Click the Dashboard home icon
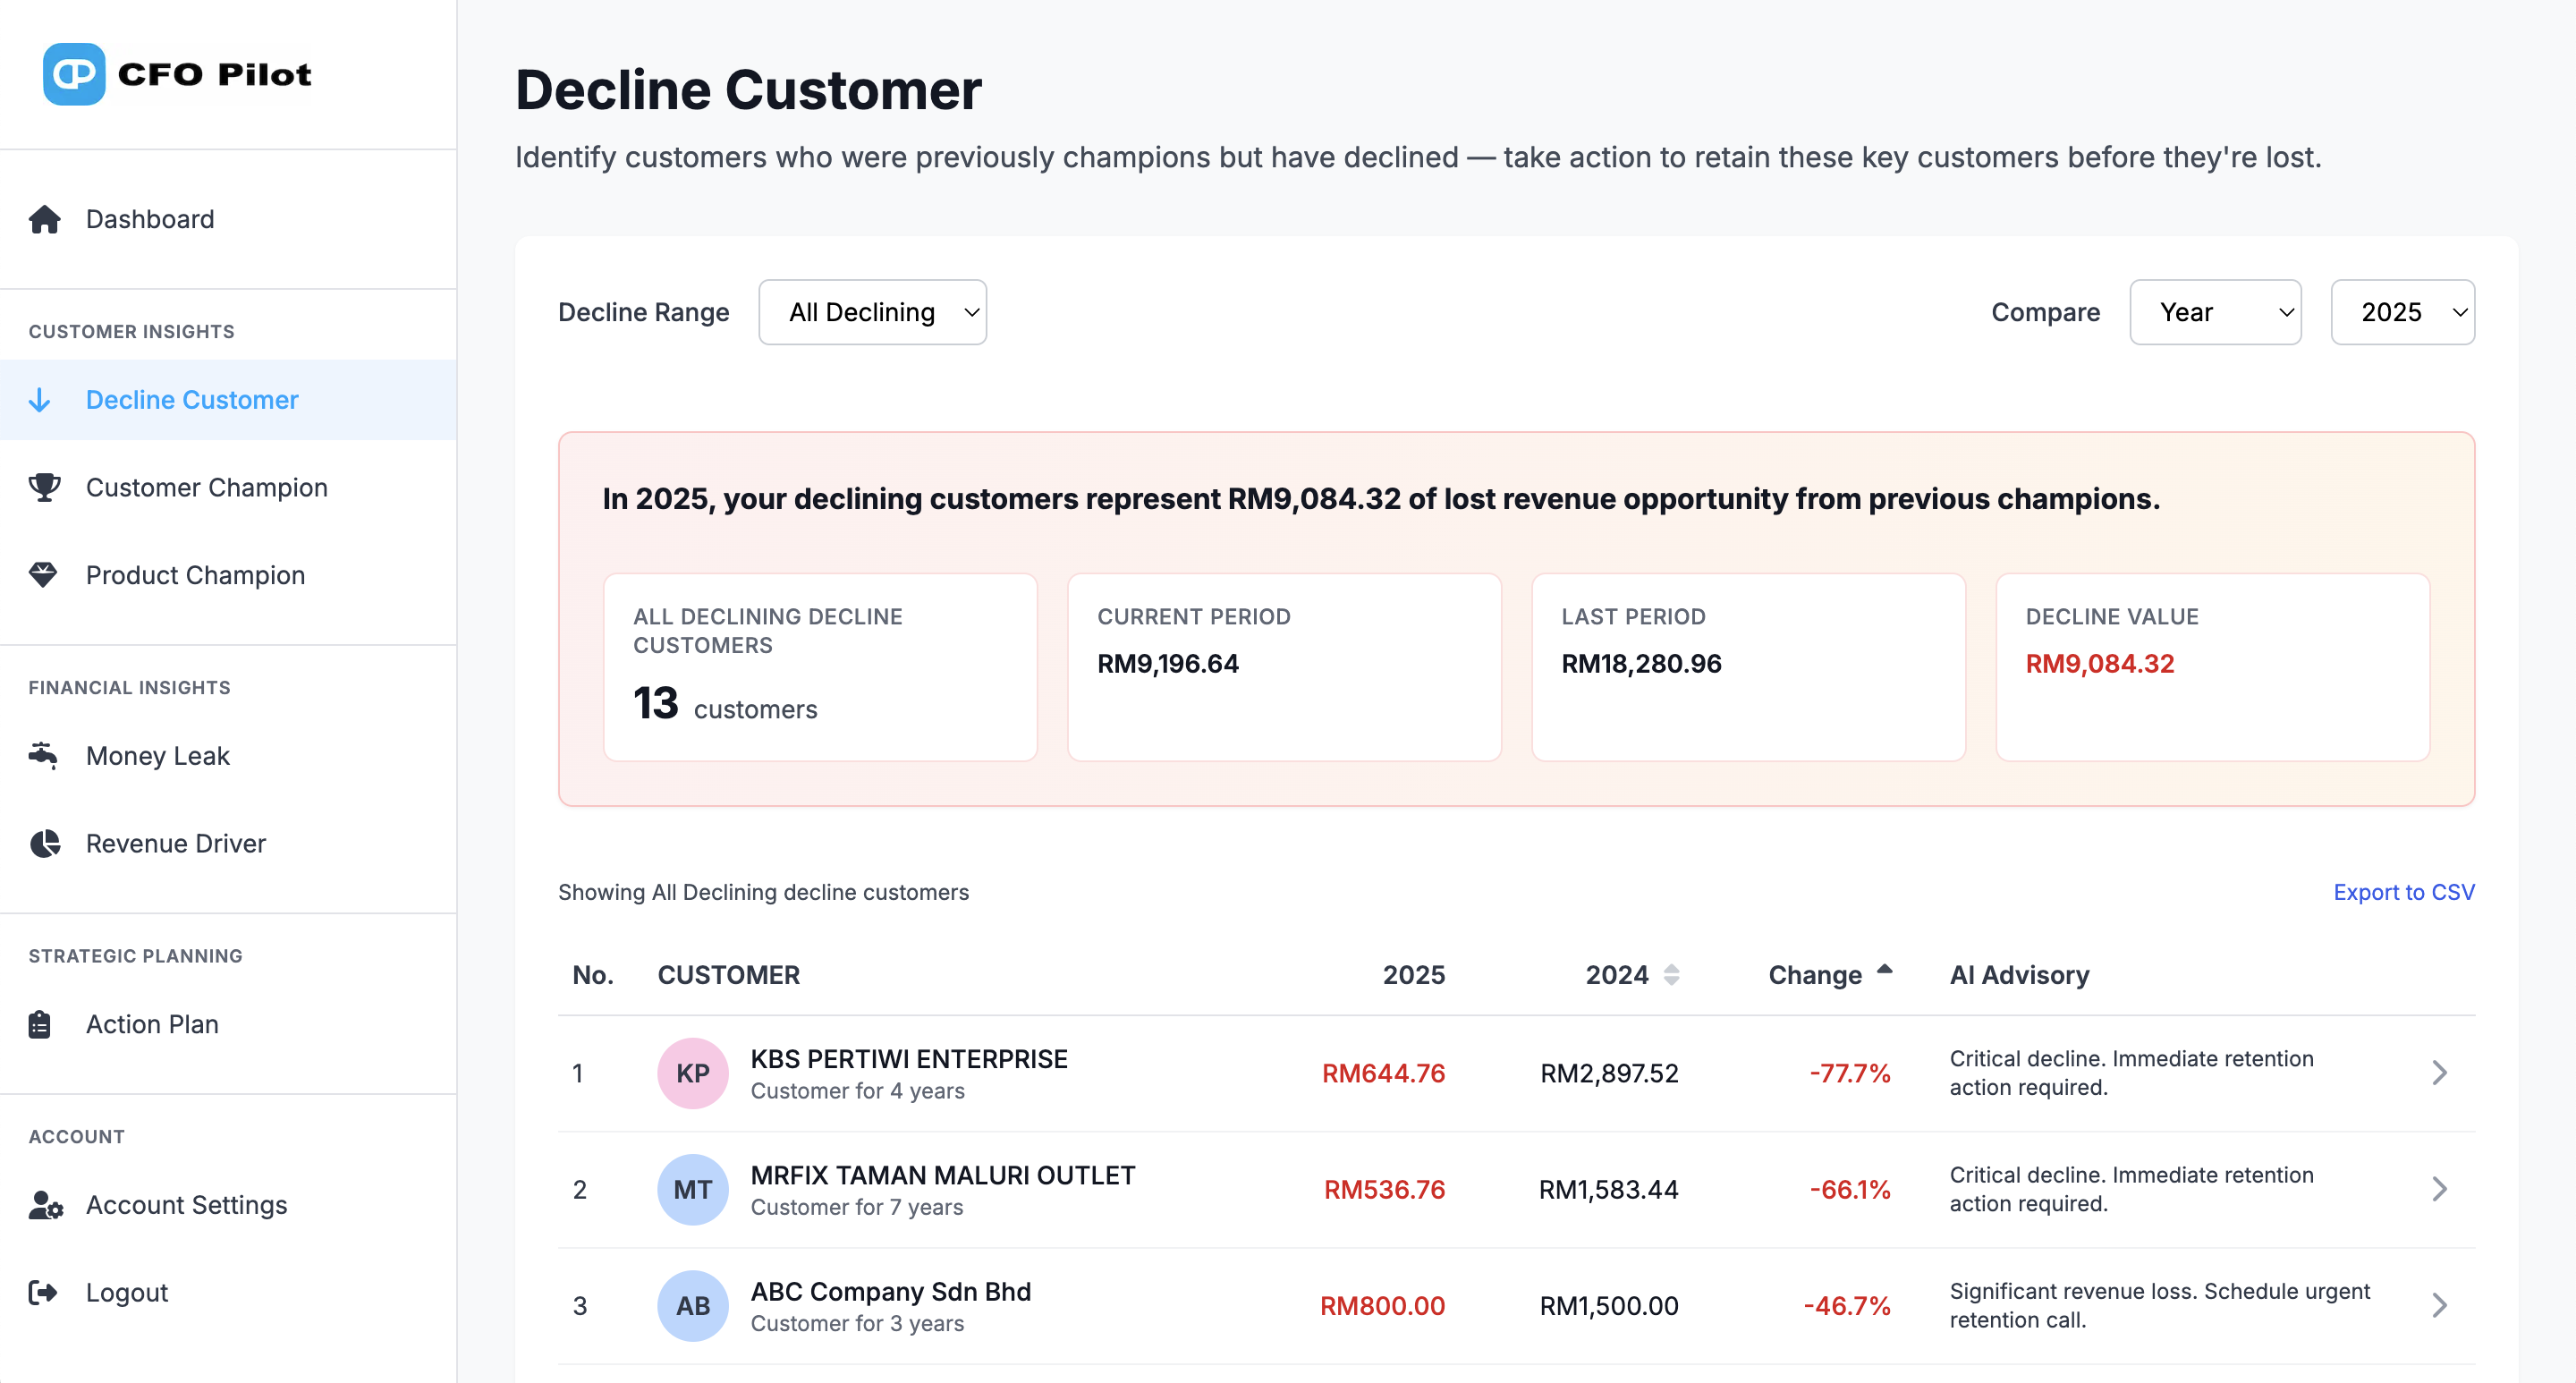The width and height of the screenshot is (2576, 1383). tap(44, 219)
